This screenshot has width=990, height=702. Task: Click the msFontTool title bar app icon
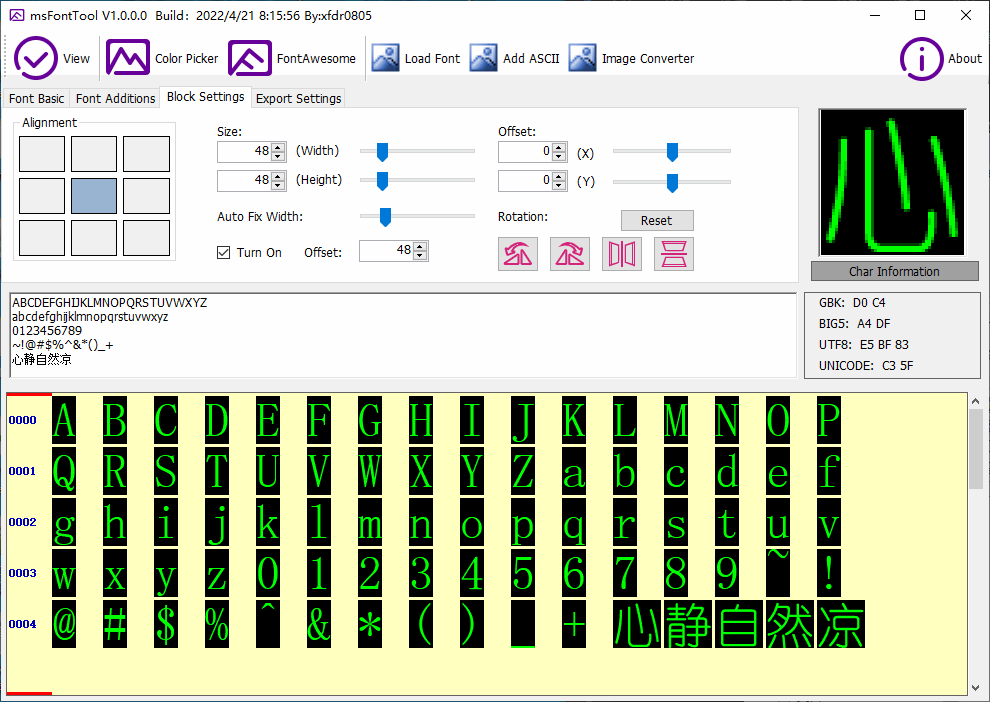click(16, 15)
